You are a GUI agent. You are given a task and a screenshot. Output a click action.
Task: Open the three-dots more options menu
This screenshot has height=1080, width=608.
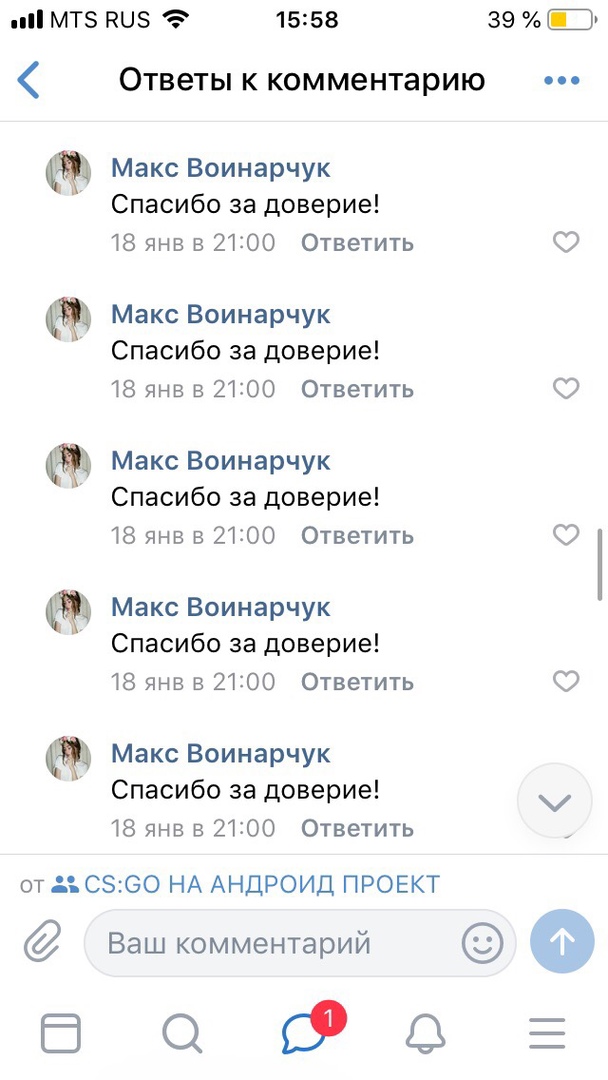click(x=561, y=80)
